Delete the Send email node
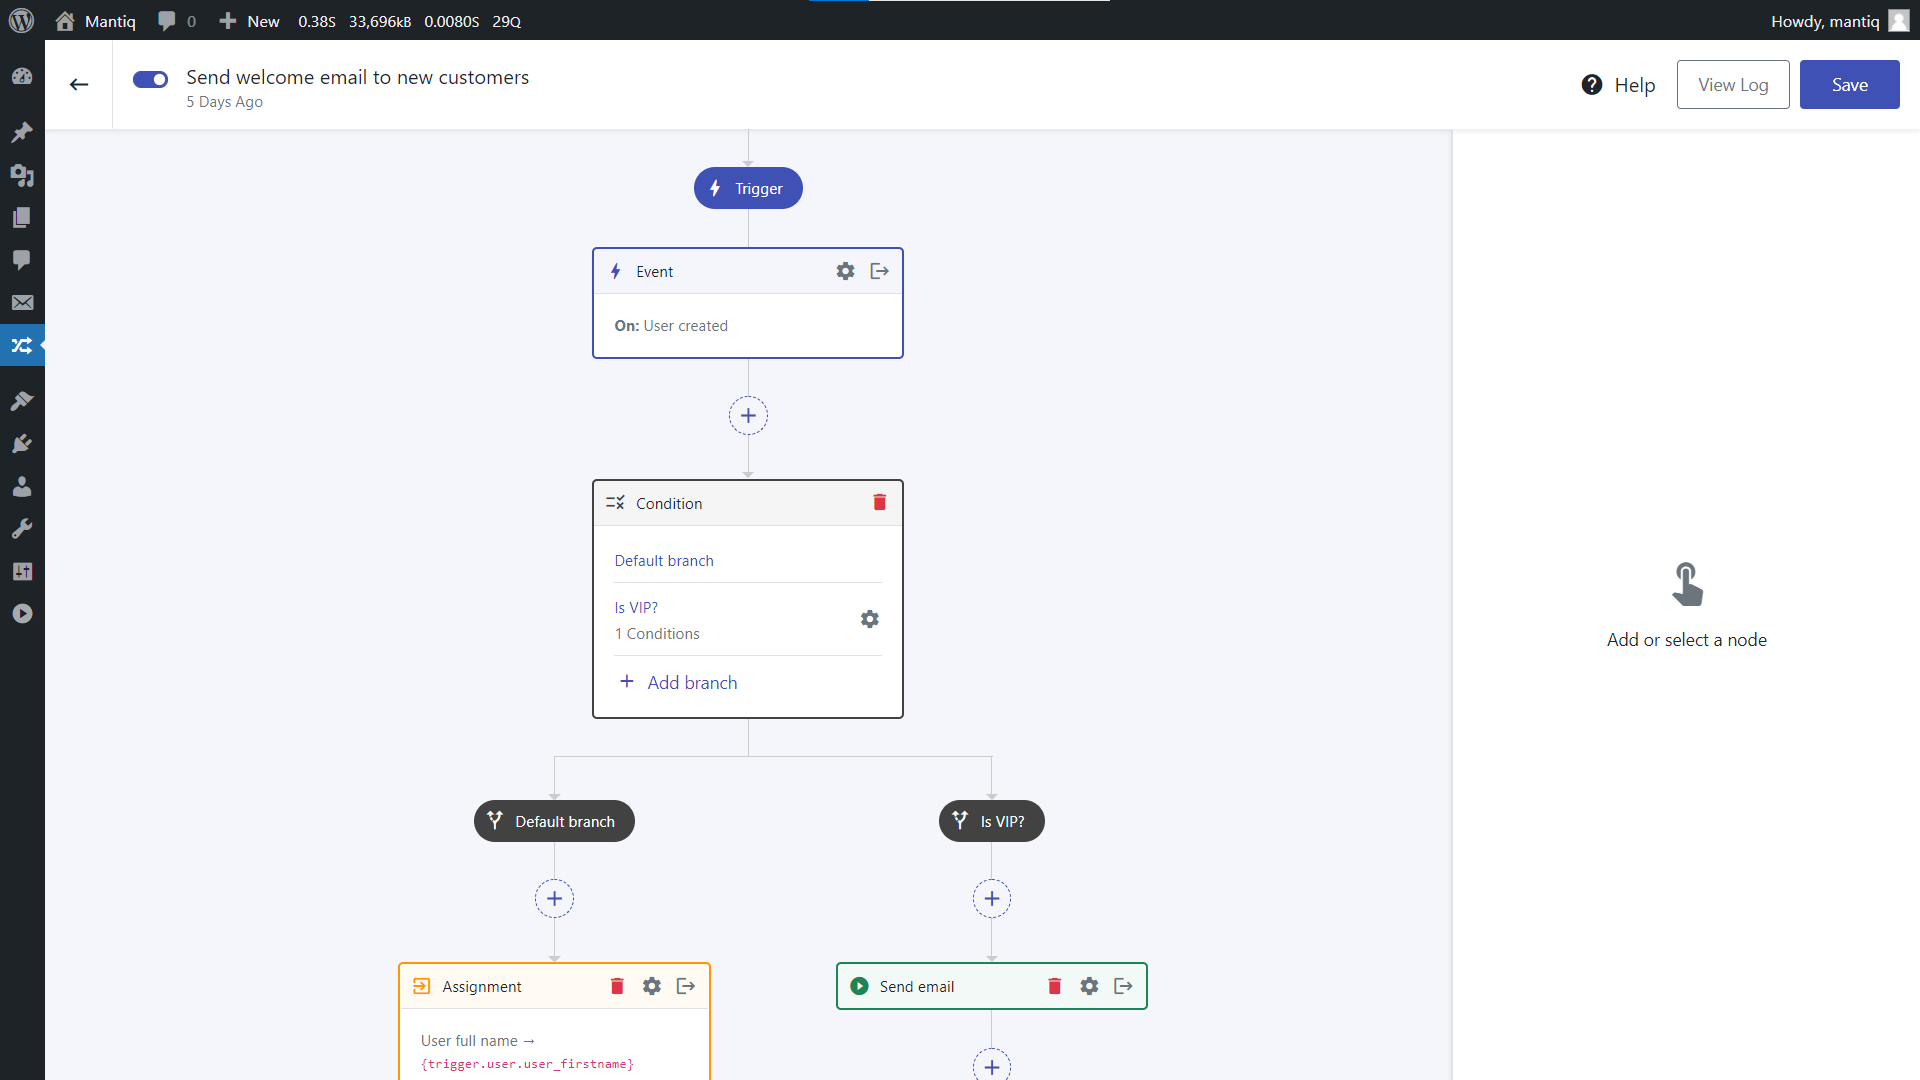Screen dimensions: 1920x1080 1053,986
